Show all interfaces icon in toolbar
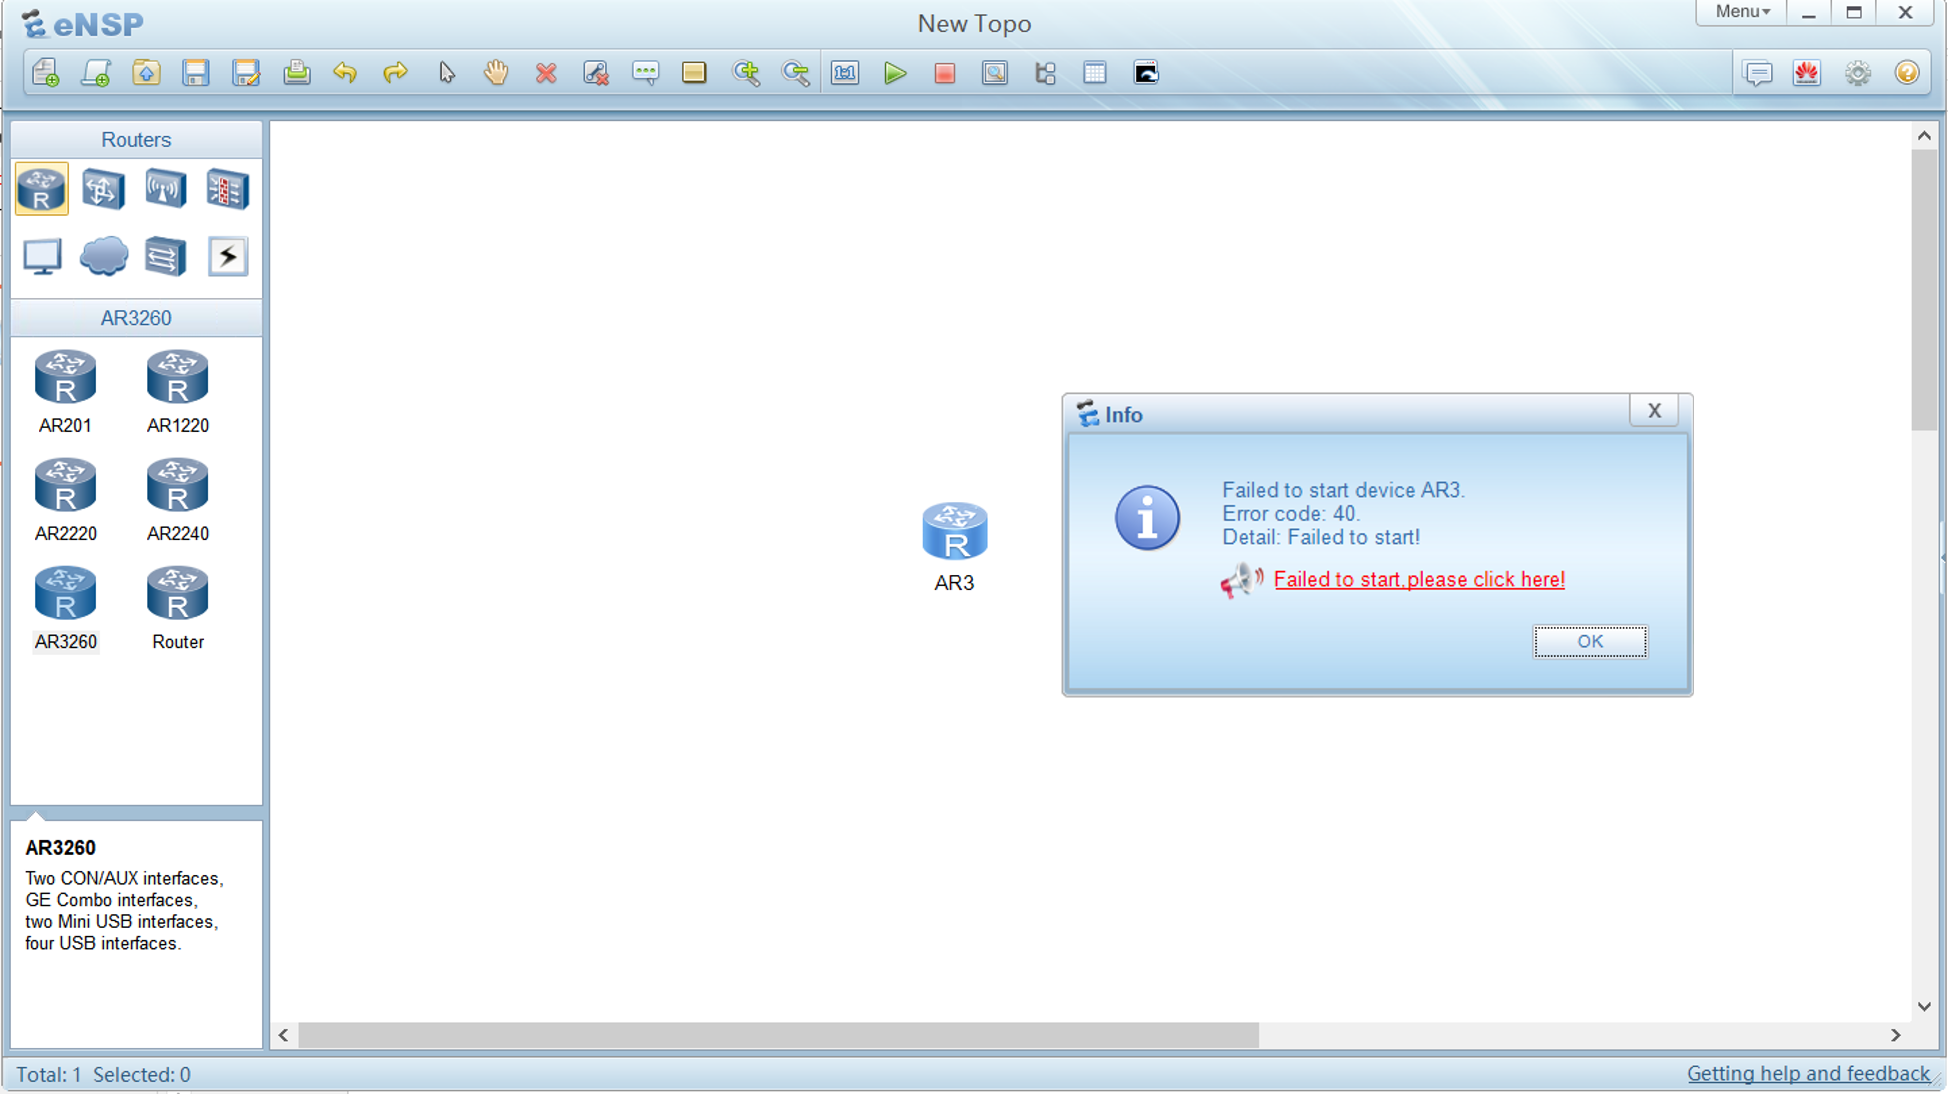This screenshot has height=1094, width=1948. 1045,73
